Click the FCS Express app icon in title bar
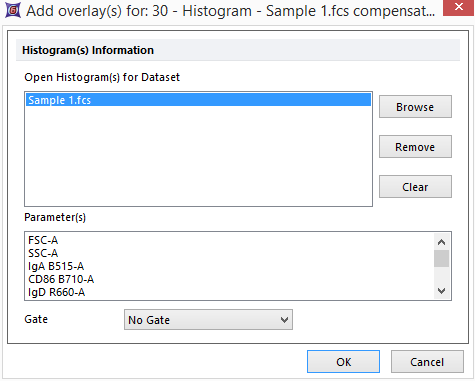Image resolution: width=475 pixels, height=381 pixels. click(x=13, y=10)
